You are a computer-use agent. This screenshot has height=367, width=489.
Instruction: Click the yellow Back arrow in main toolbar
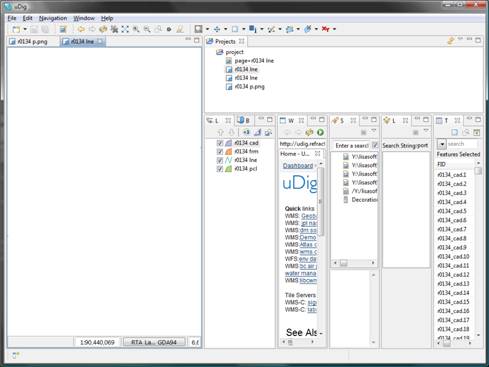(x=81, y=29)
